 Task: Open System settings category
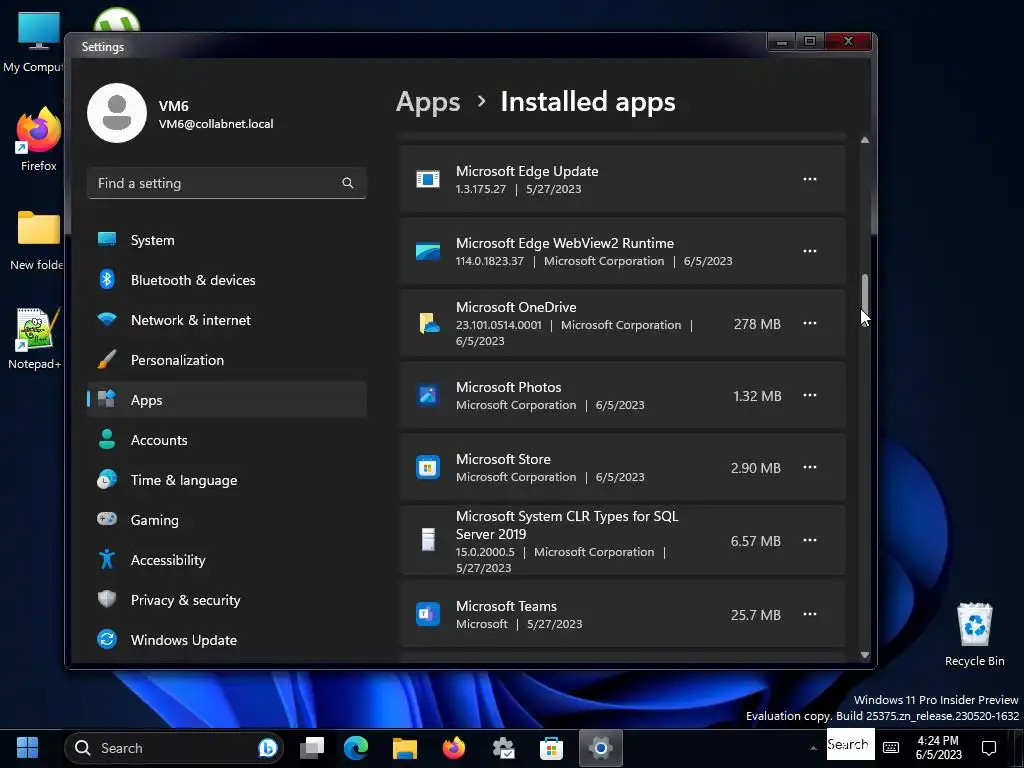(227, 240)
